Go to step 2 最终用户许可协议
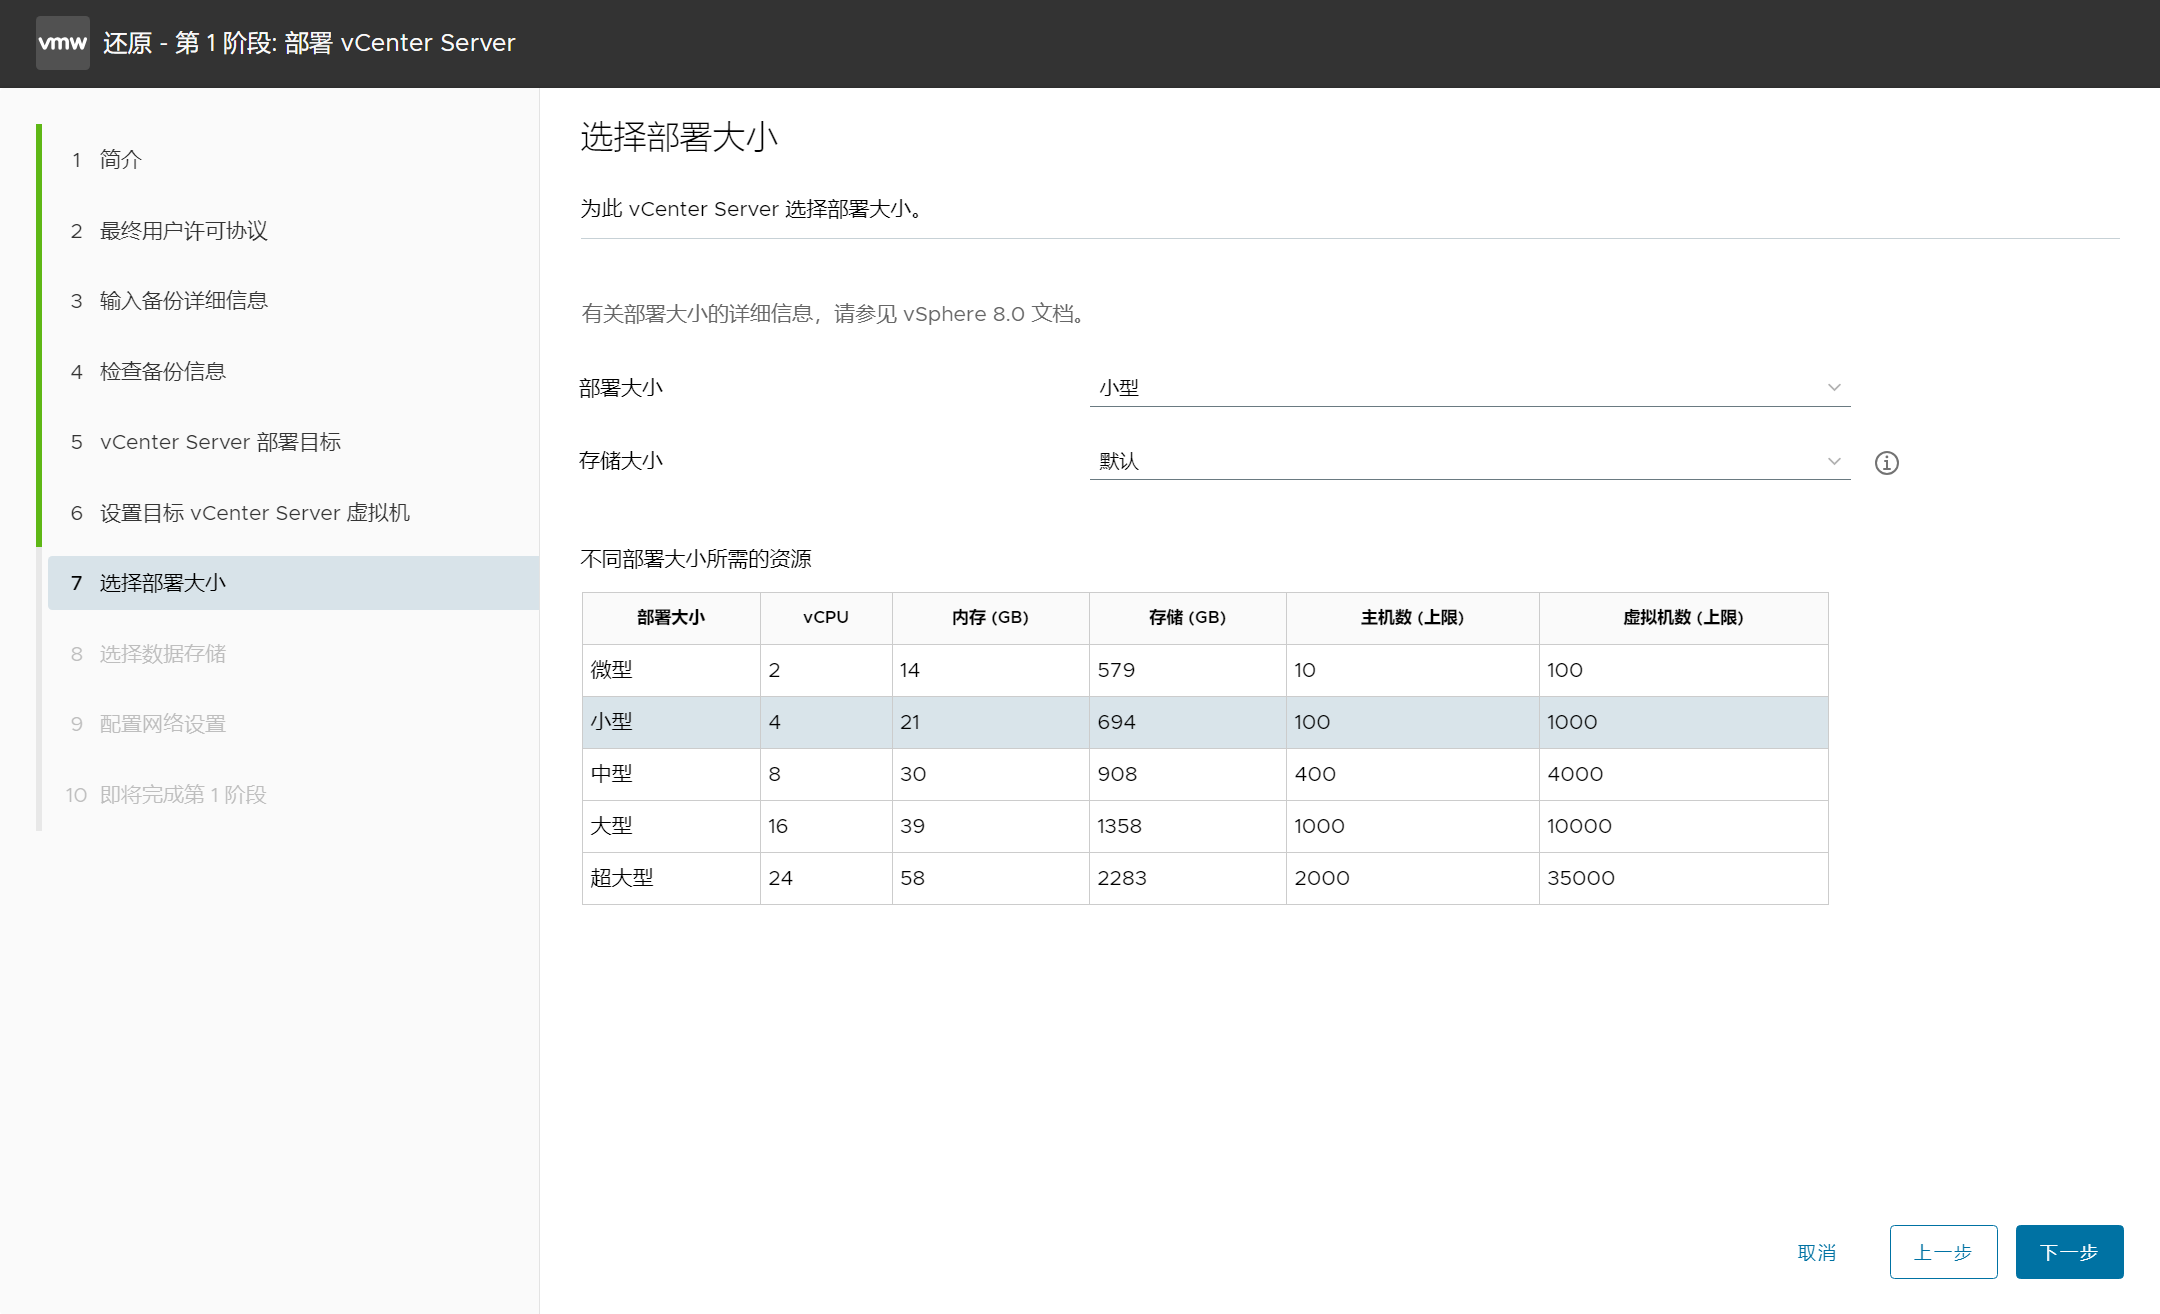Screen dimensions: 2160x1314 pos(184,231)
